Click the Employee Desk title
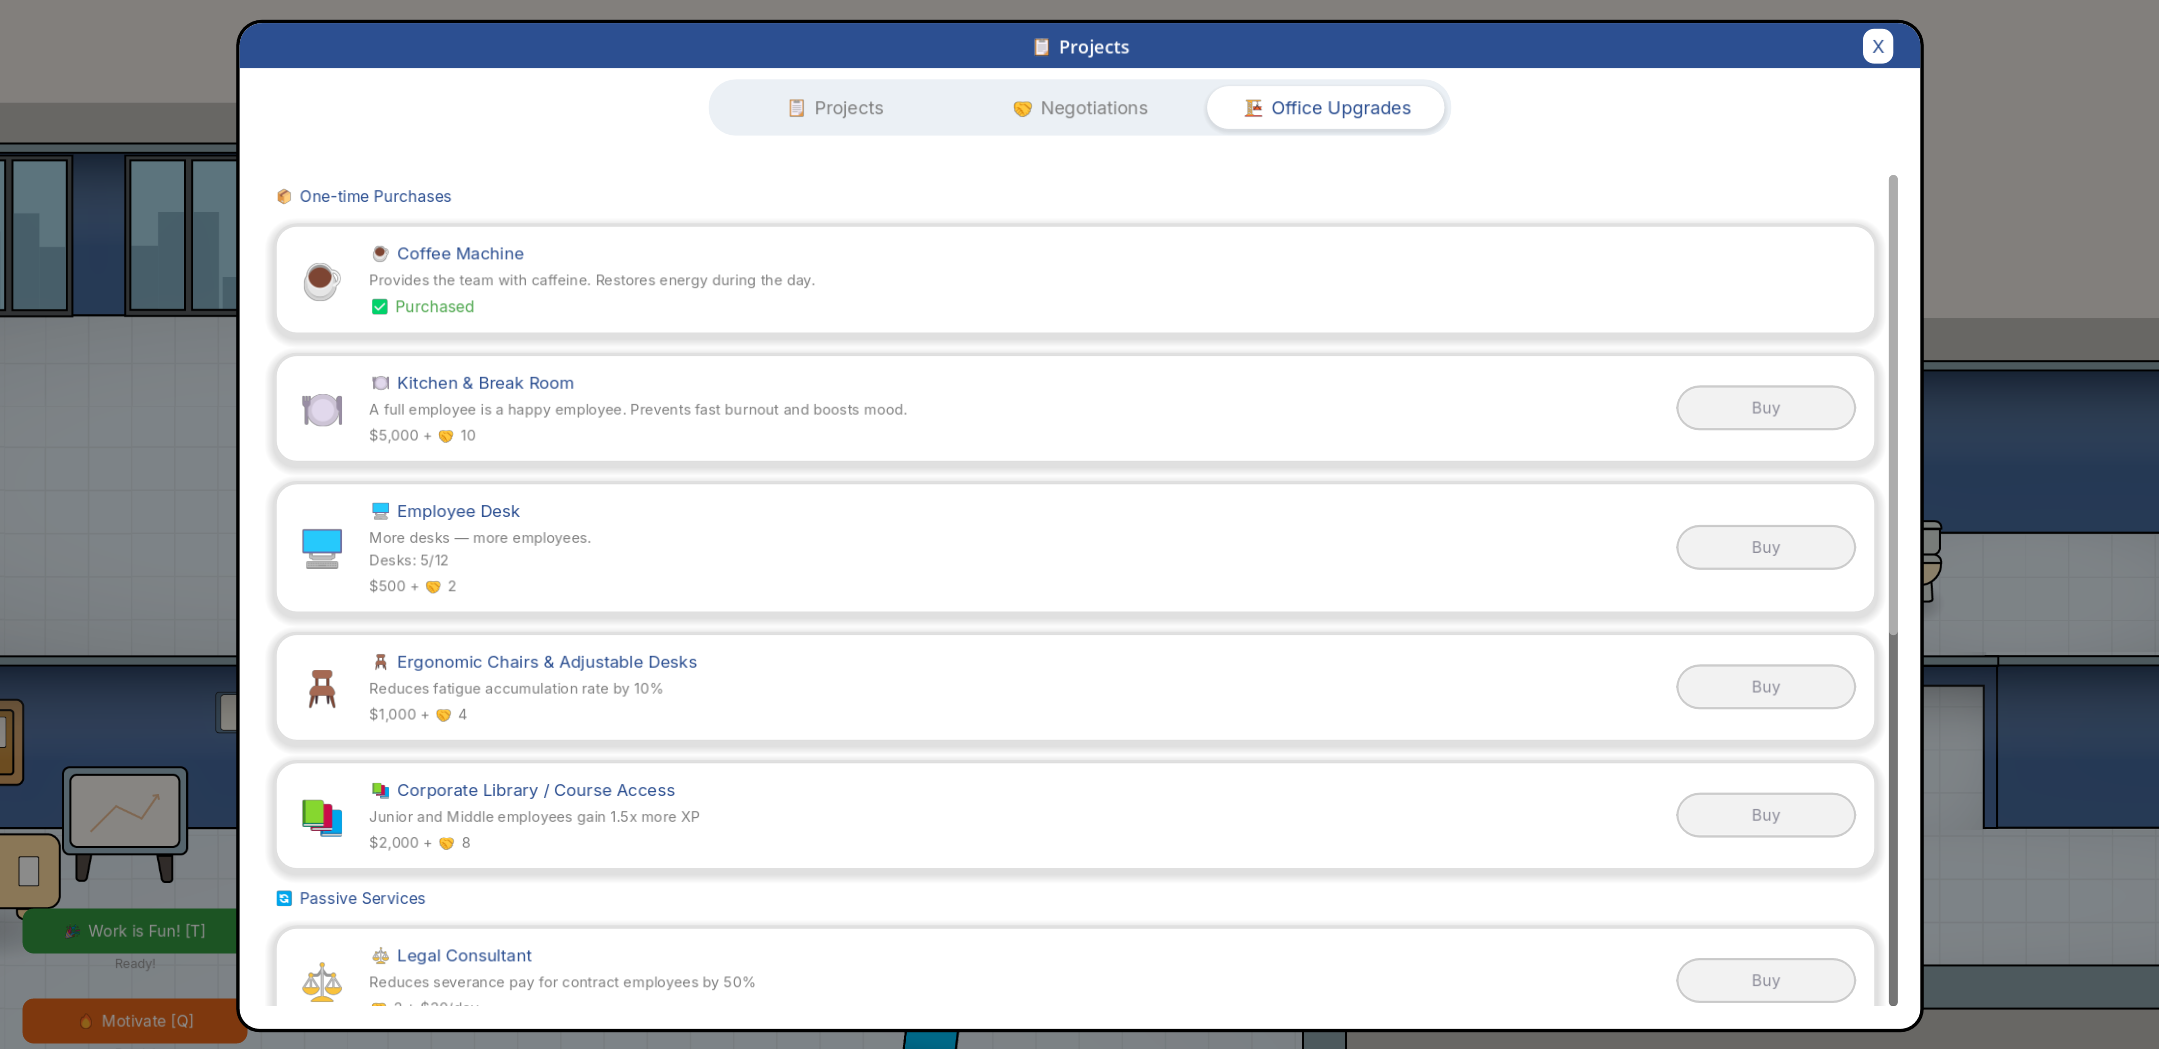The width and height of the screenshot is (2159, 1049). coord(458,511)
